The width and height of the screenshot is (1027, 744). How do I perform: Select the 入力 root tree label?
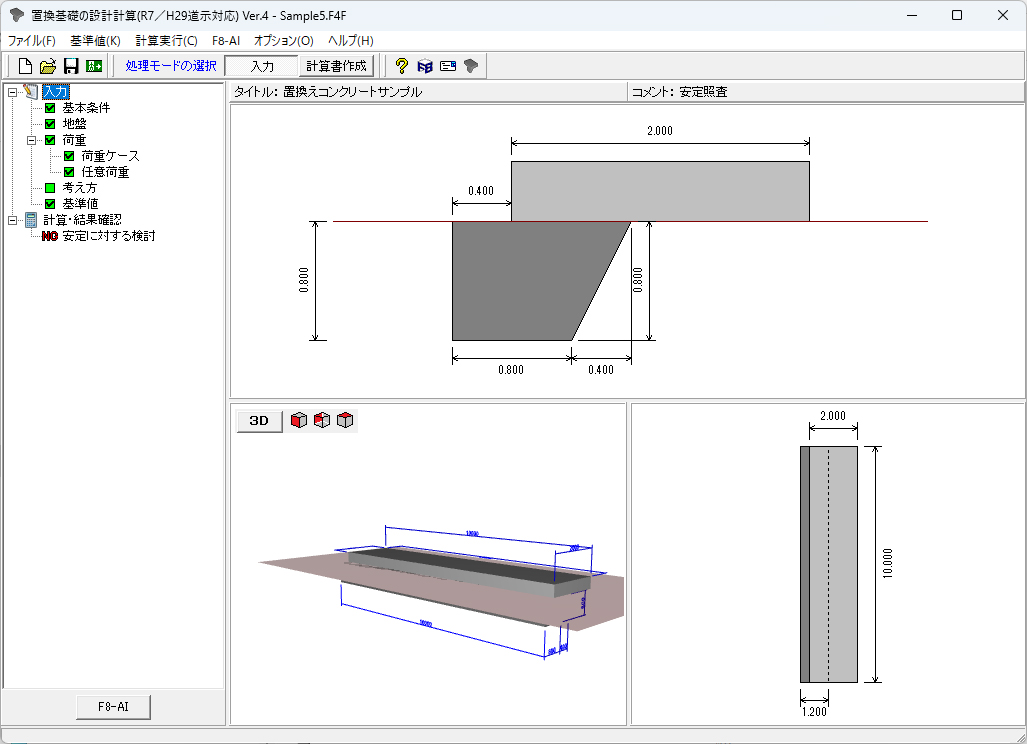56,92
